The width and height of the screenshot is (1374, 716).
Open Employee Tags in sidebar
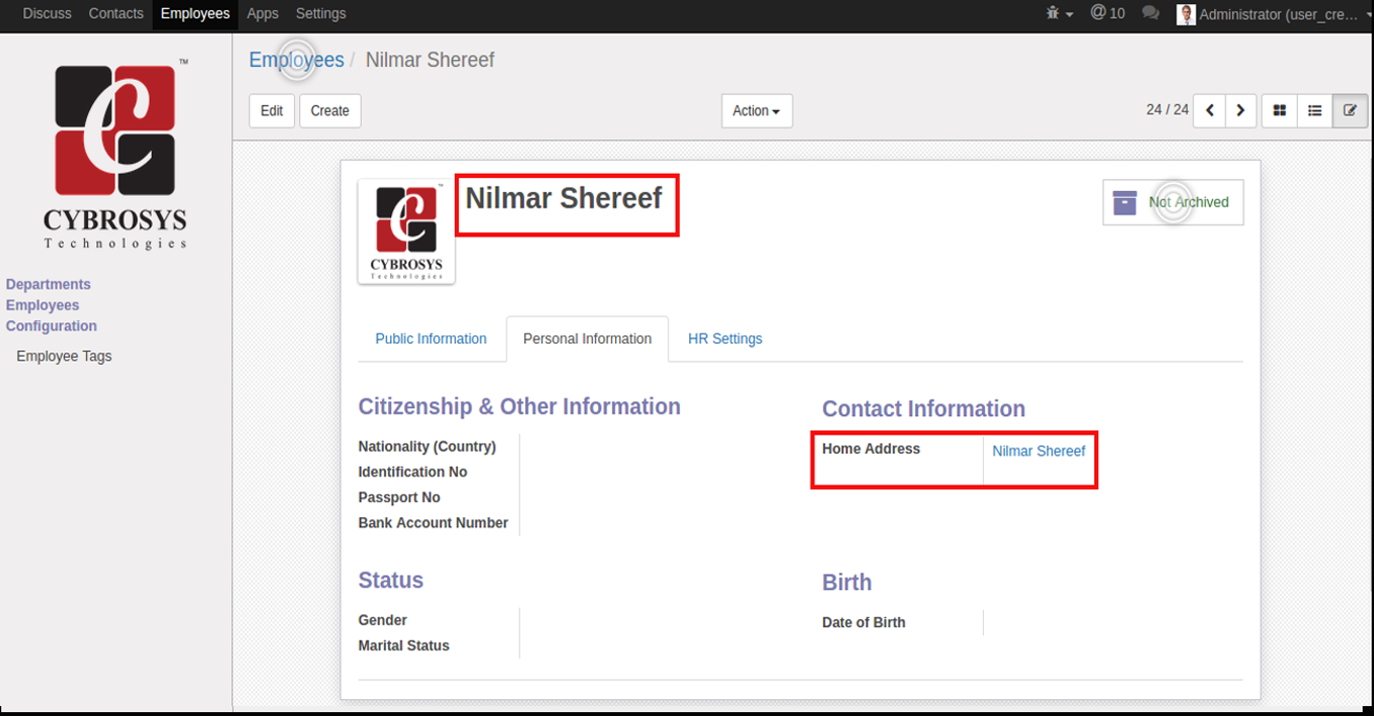64,356
